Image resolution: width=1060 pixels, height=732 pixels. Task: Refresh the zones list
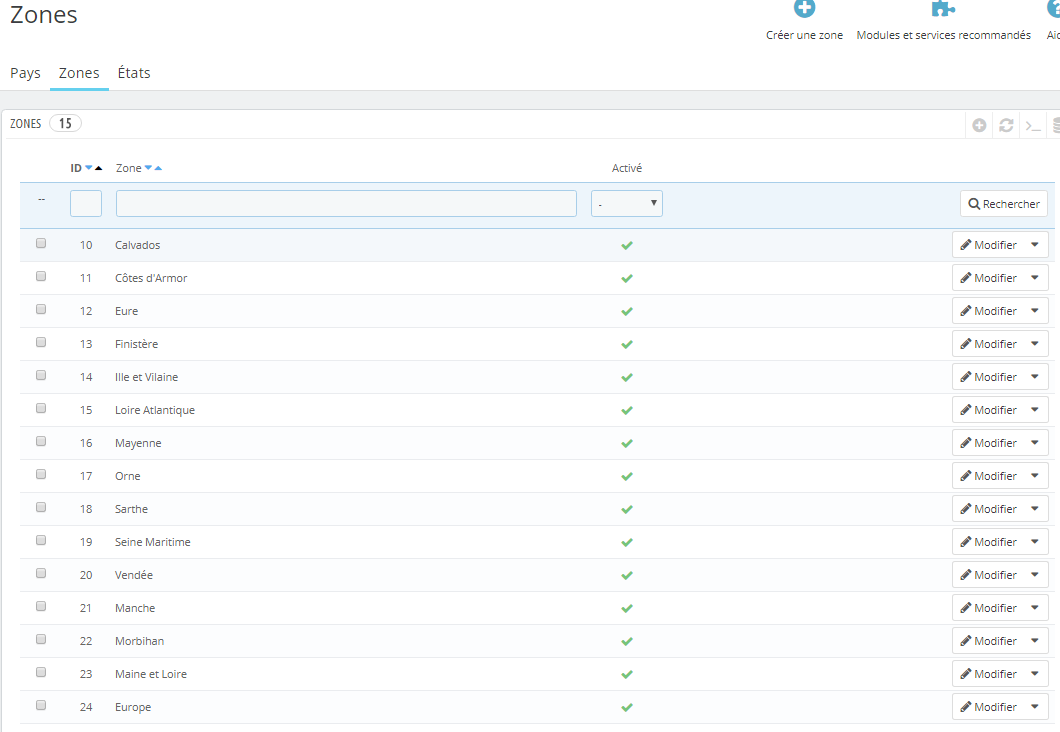[1006, 125]
